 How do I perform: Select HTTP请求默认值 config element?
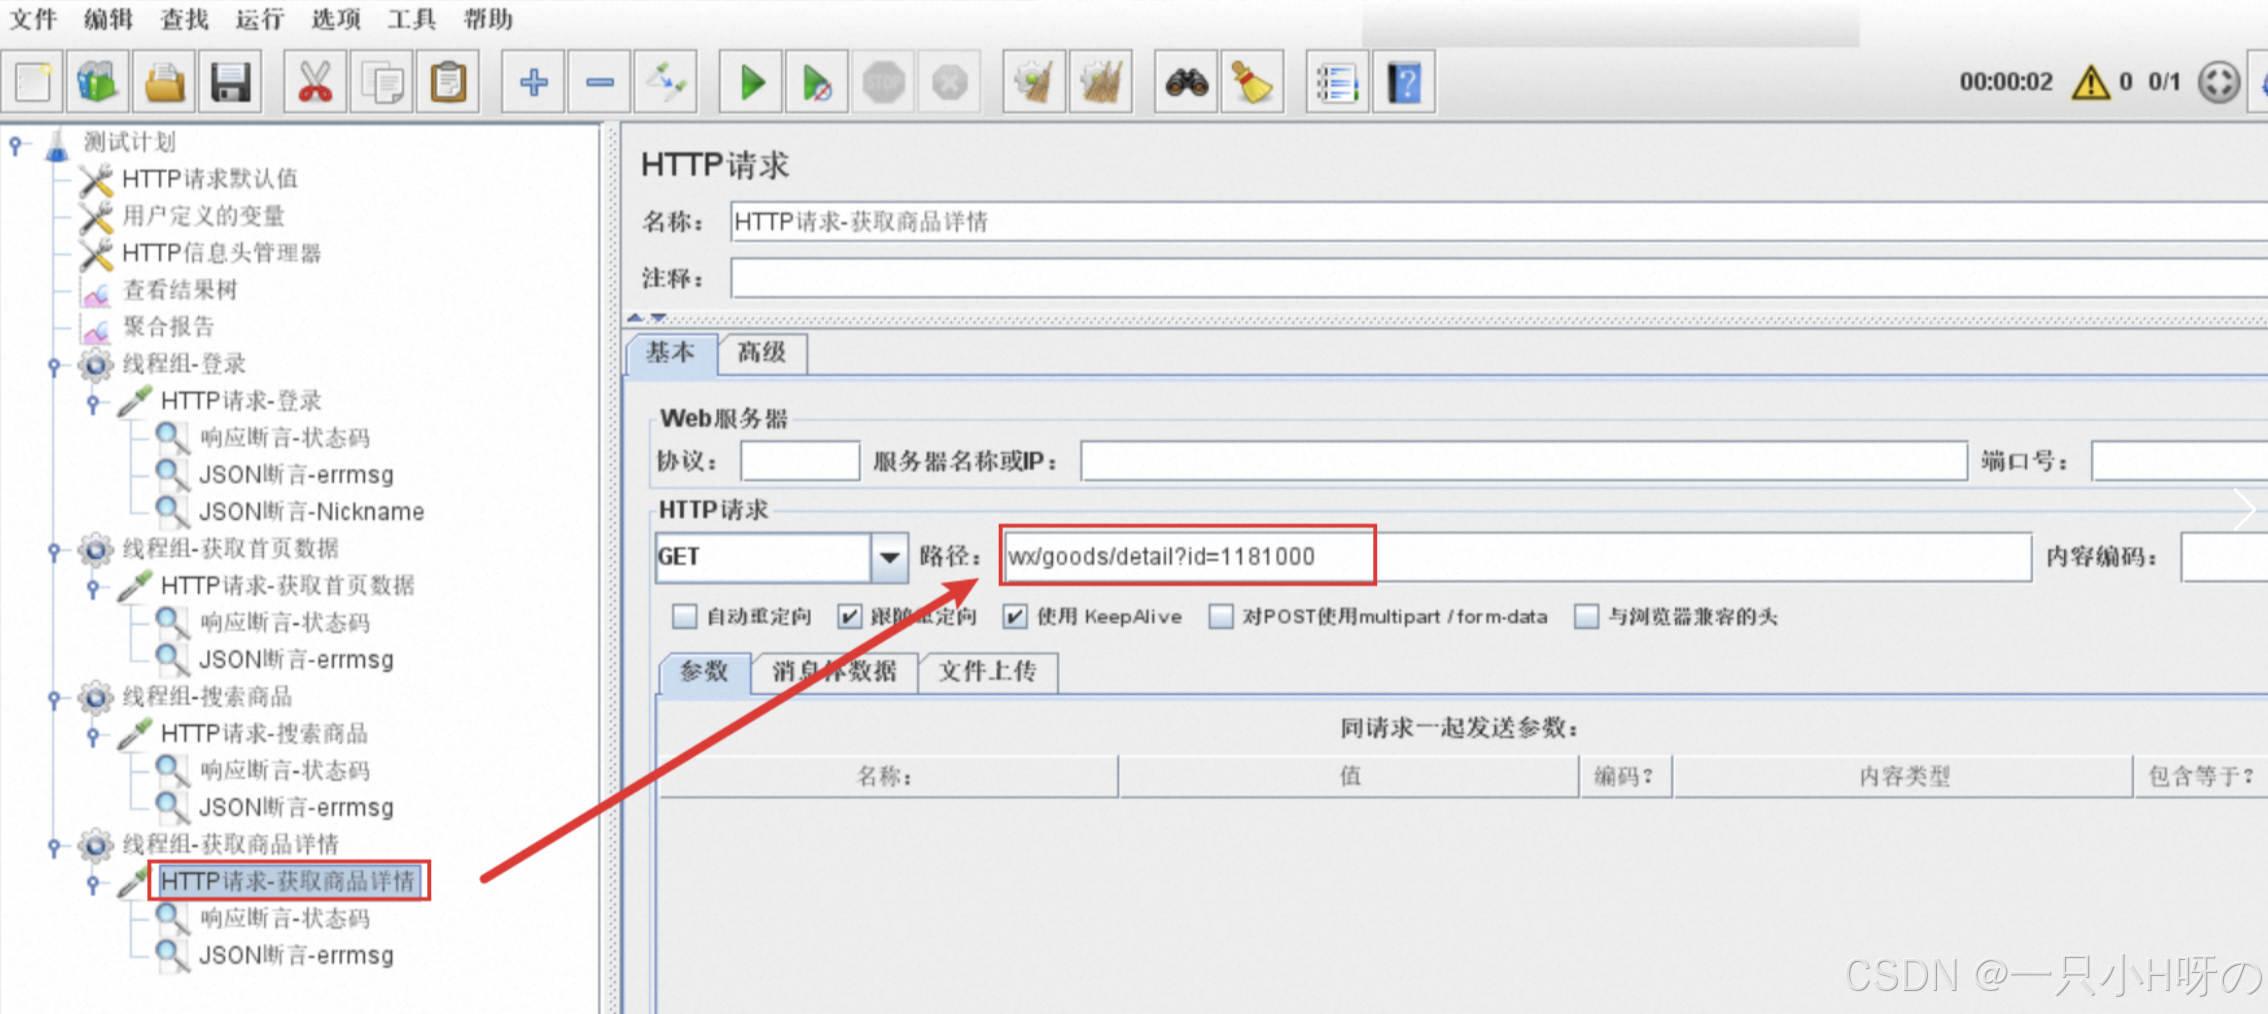point(210,179)
